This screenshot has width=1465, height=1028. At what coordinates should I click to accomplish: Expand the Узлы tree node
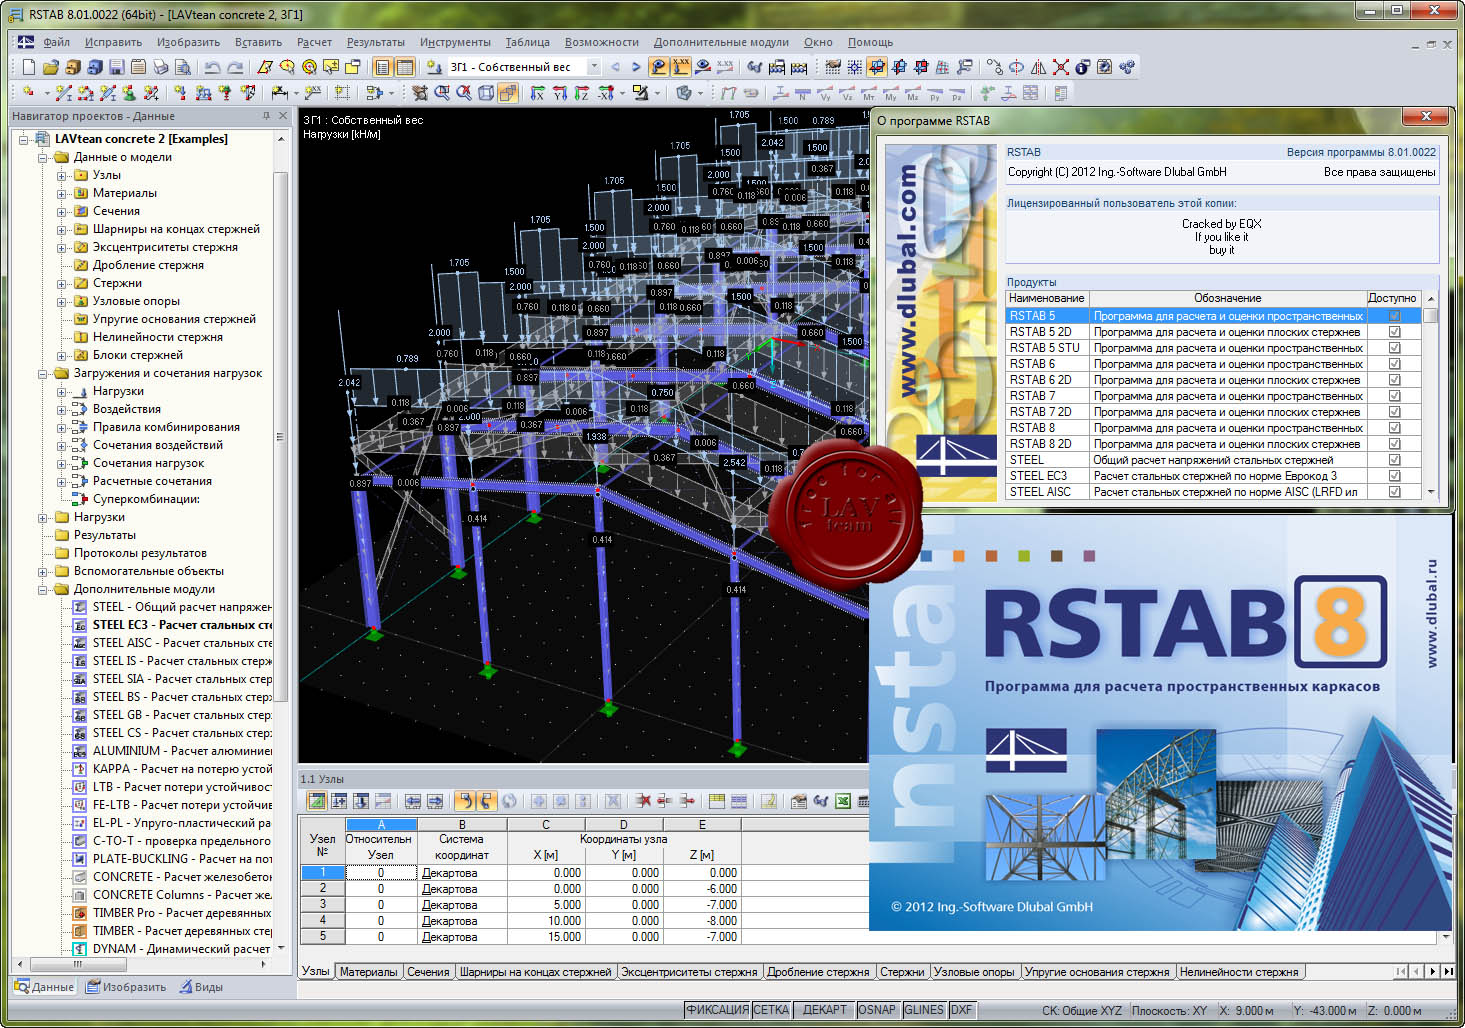(x=62, y=175)
